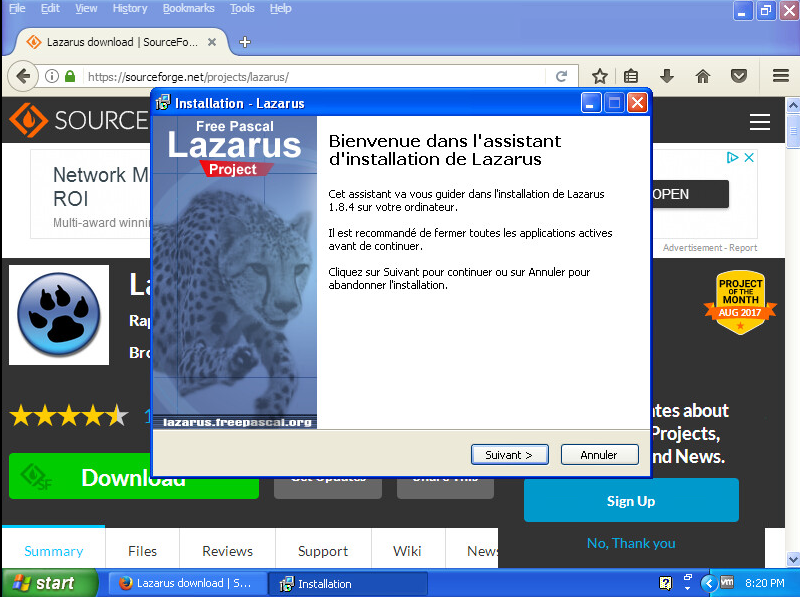
Task: Switch to the Support tab
Action: pyautogui.click(x=323, y=551)
